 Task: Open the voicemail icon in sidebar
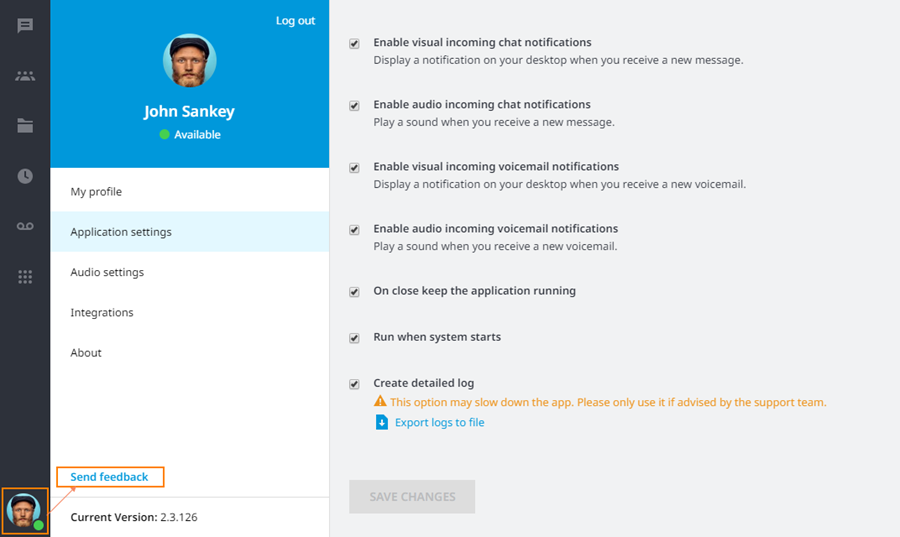click(25, 227)
